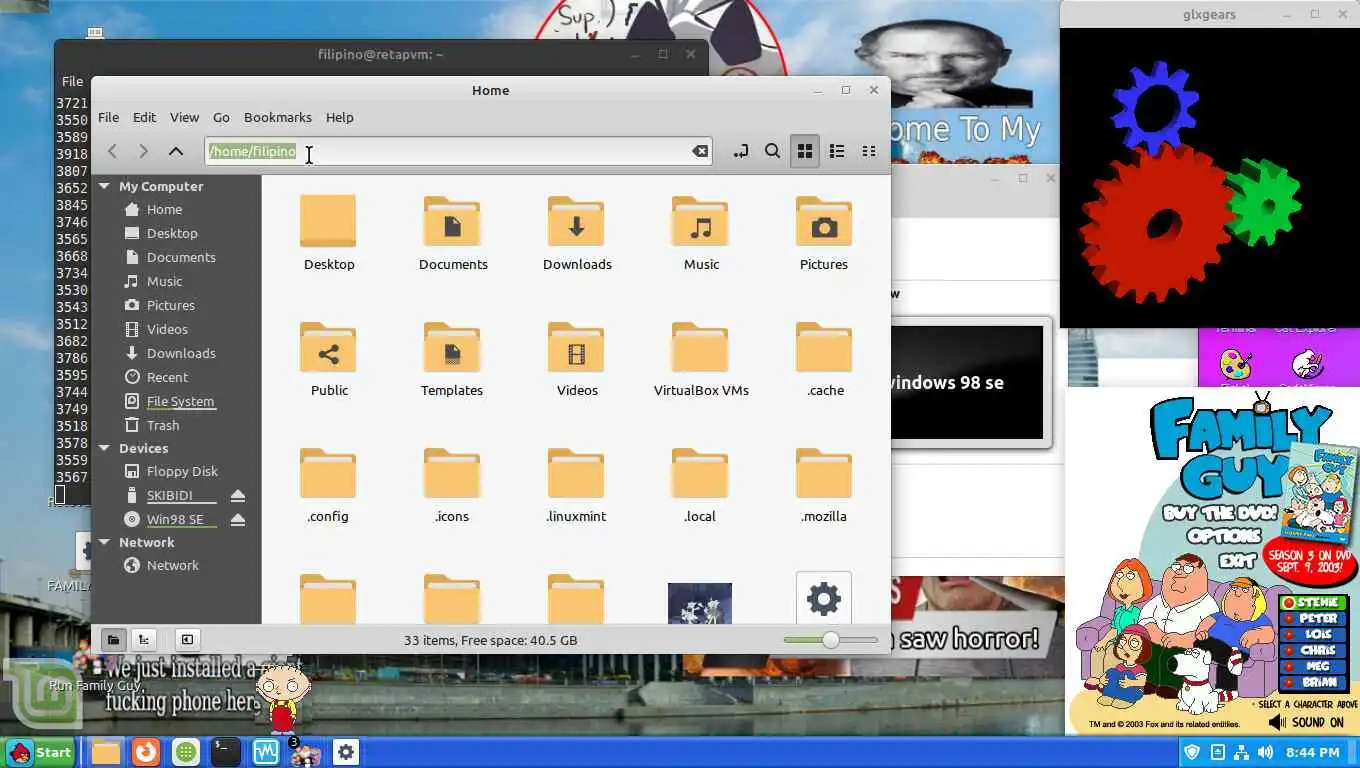Image resolution: width=1360 pixels, height=768 pixels.
Task: Click OPTIONS in Family Guy window
Action: pos(1224,536)
